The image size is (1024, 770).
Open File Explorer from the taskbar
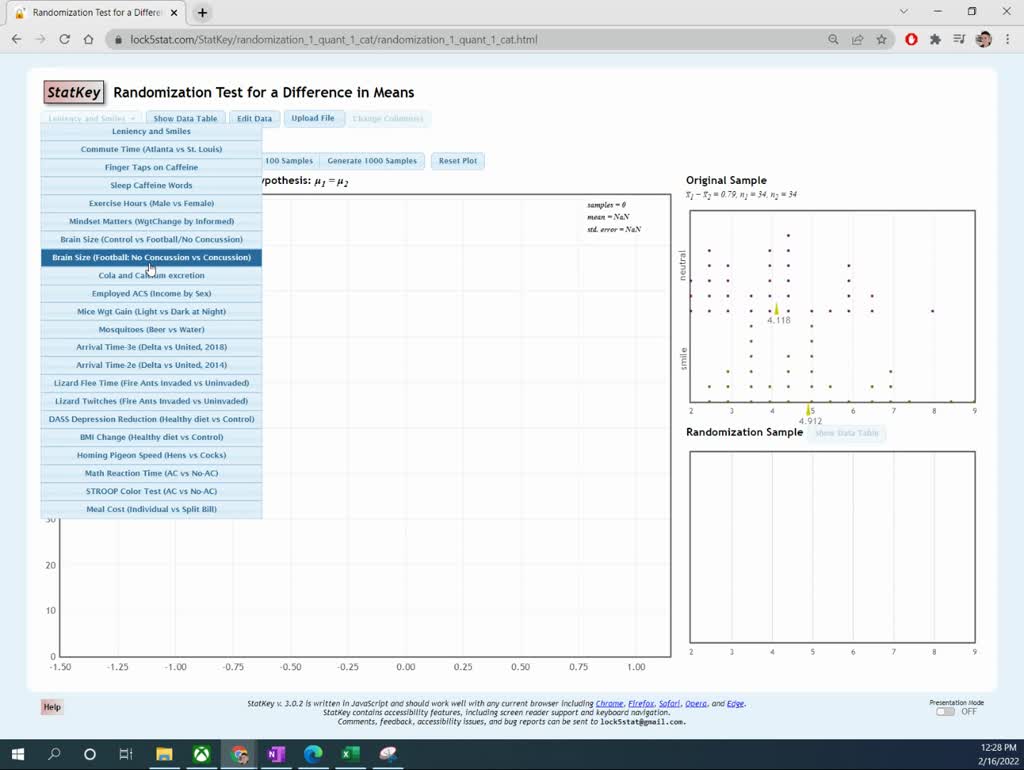point(164,754)
